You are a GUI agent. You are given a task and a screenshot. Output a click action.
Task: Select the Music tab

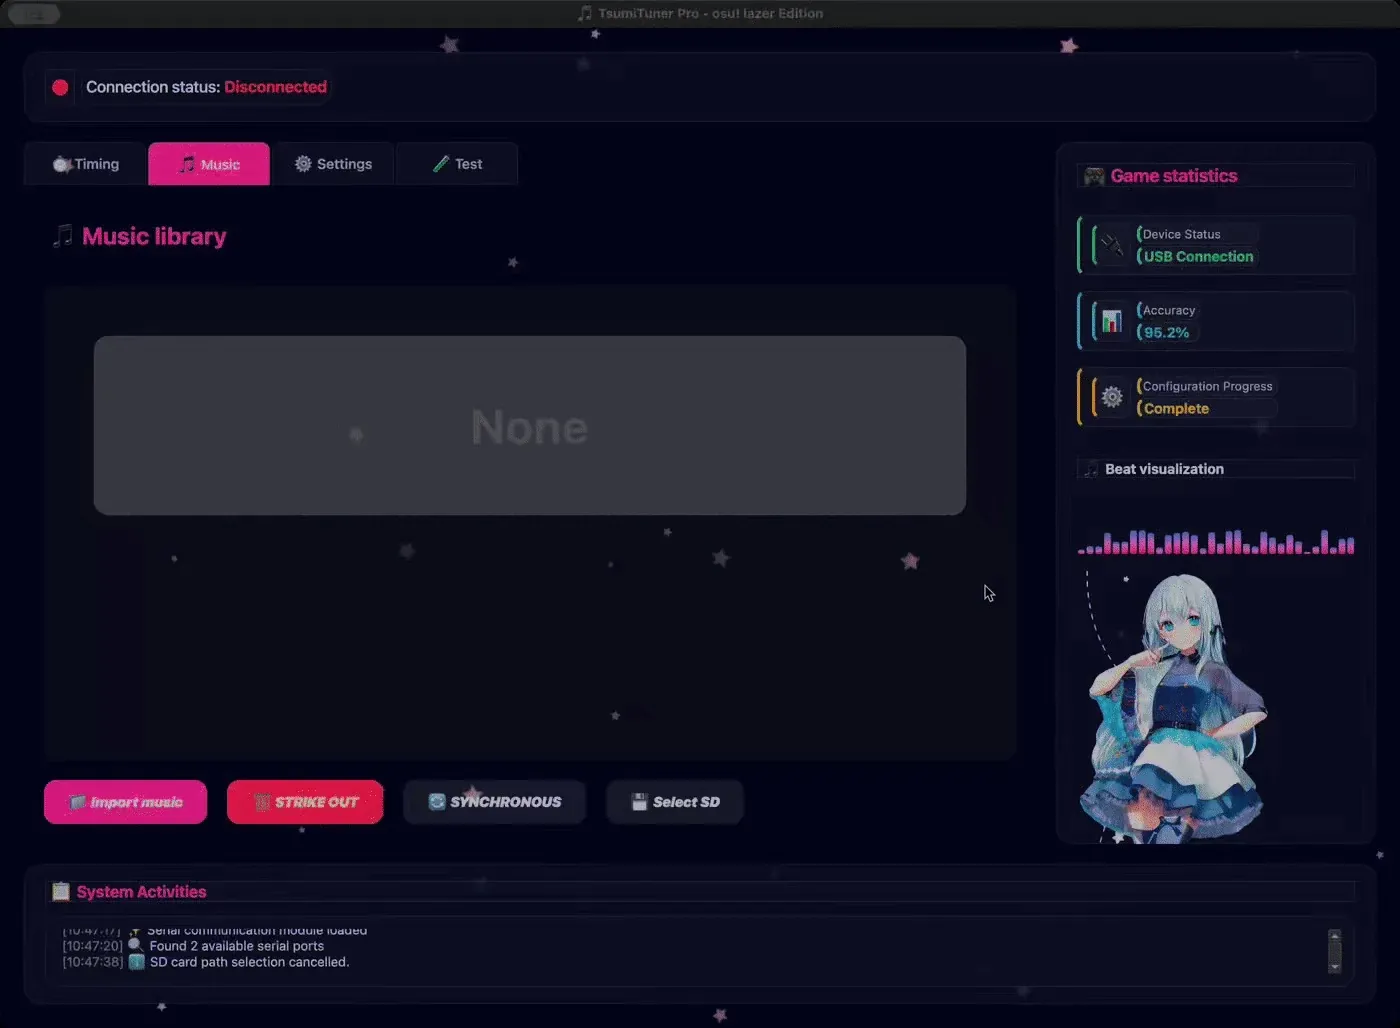(x=209, y=164)
